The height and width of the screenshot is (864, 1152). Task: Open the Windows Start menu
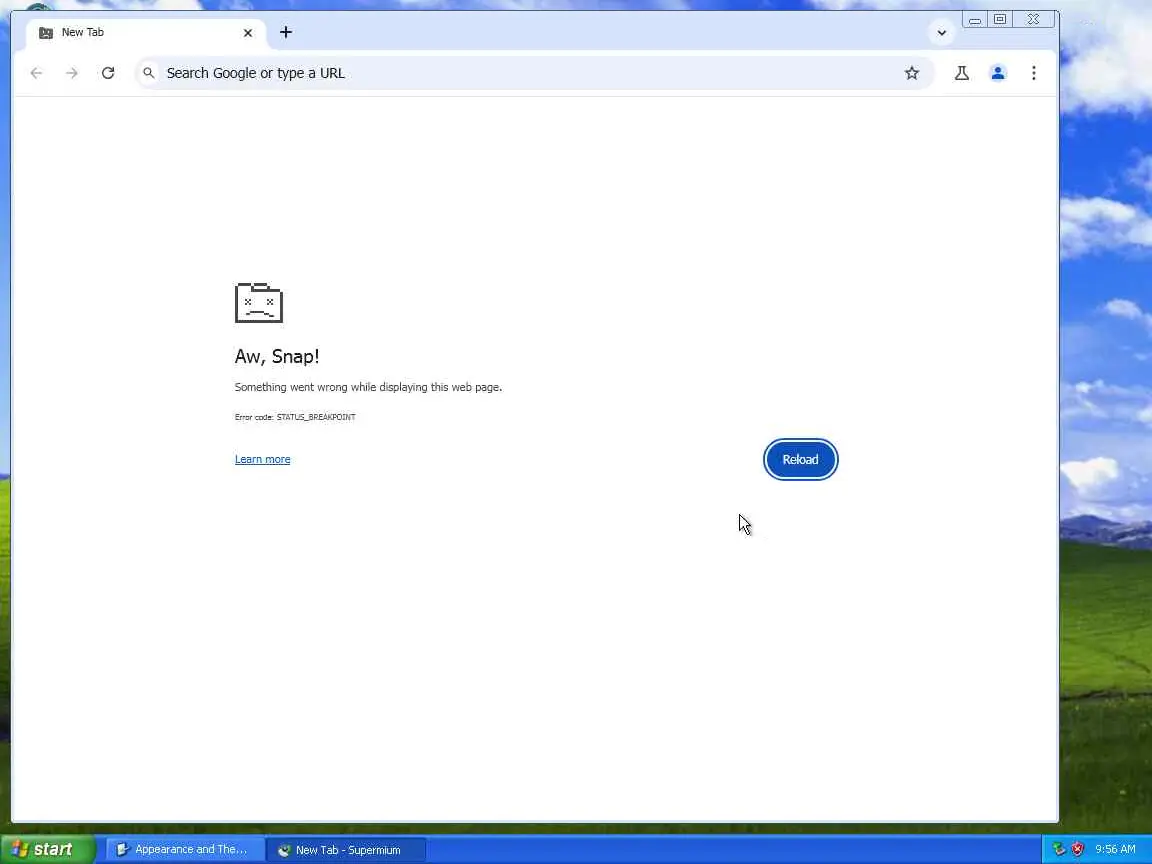(48, 849)
